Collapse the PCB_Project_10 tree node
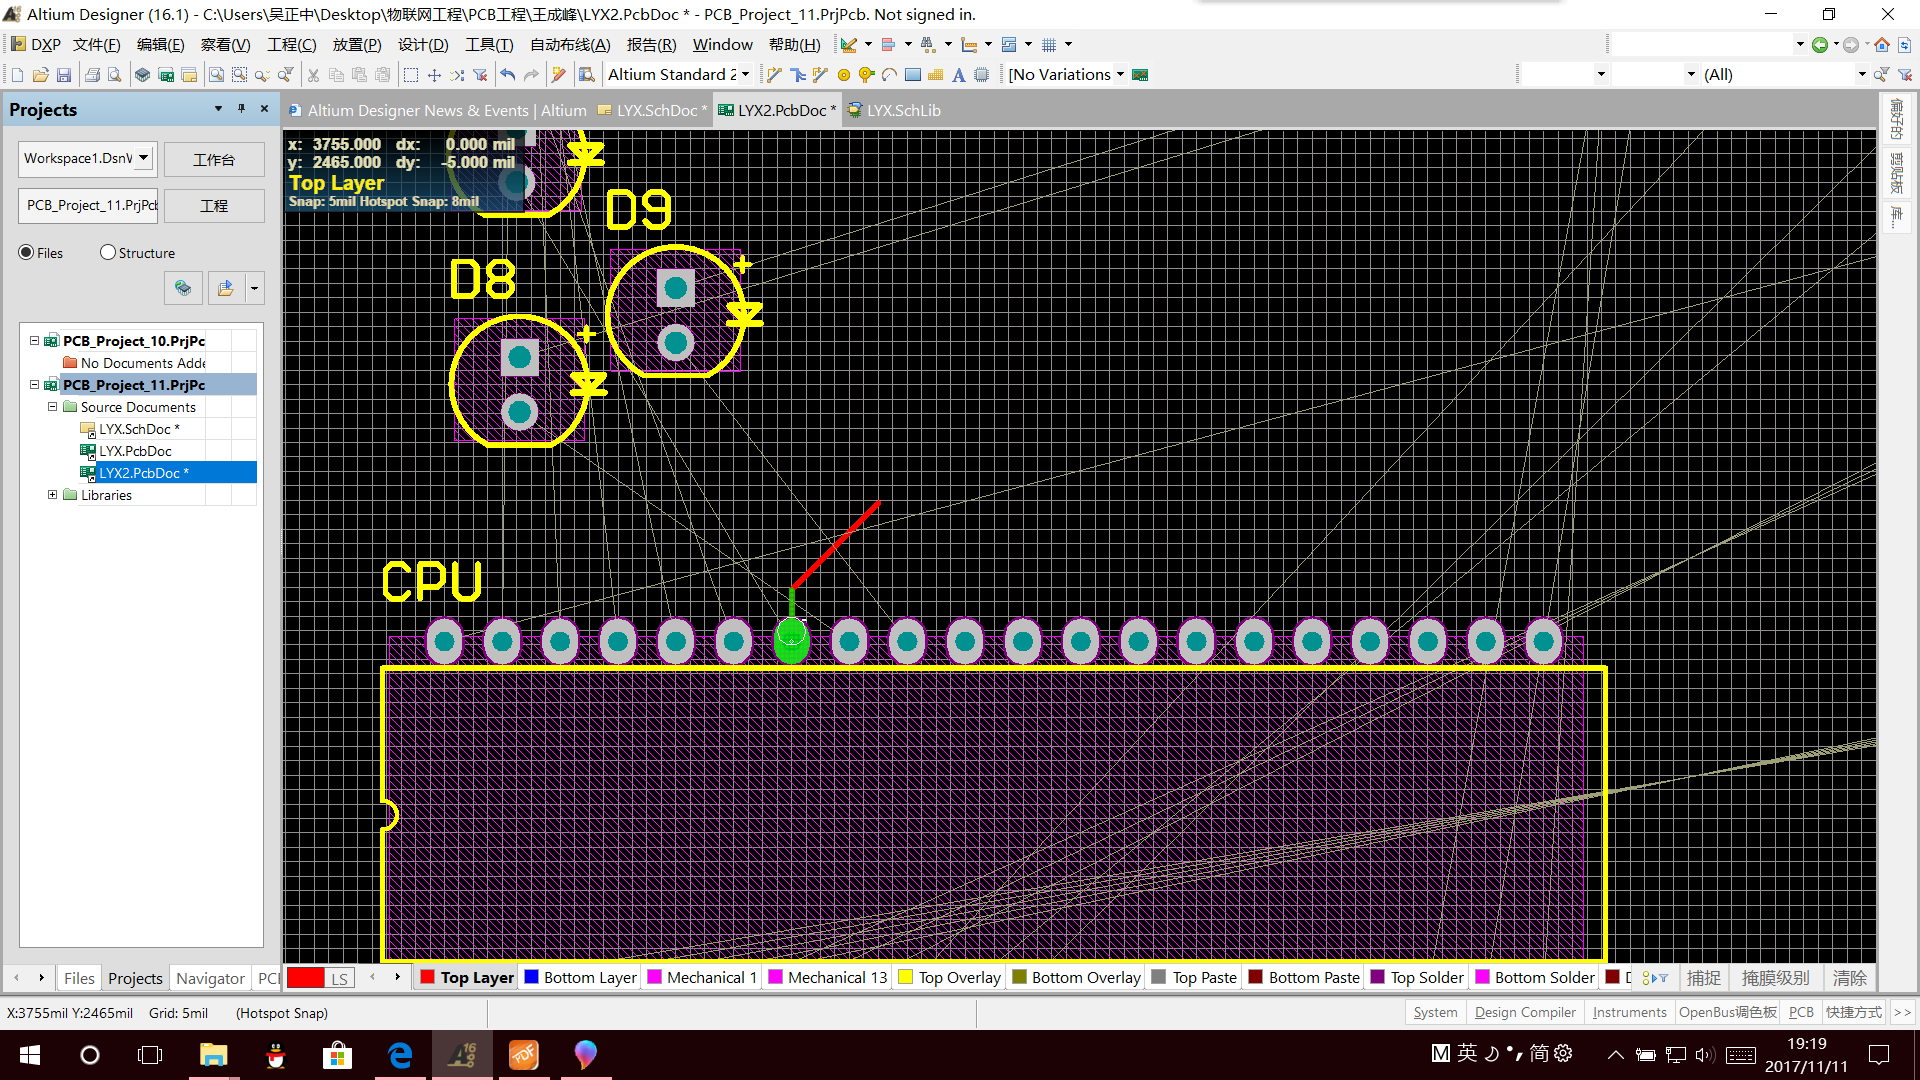 click(34, 341)
